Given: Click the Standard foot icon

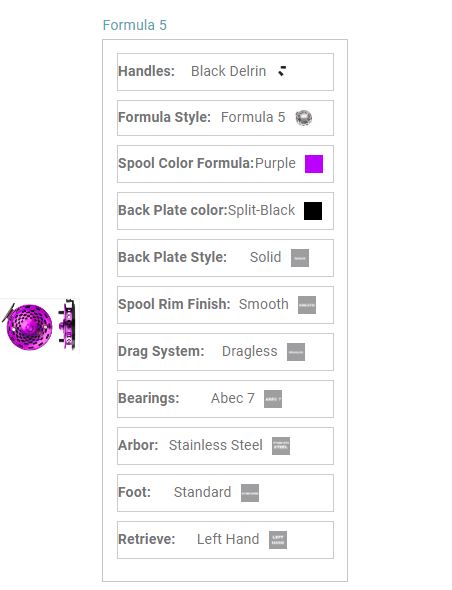Looking at the screenshot, I should tap(250, 493).
